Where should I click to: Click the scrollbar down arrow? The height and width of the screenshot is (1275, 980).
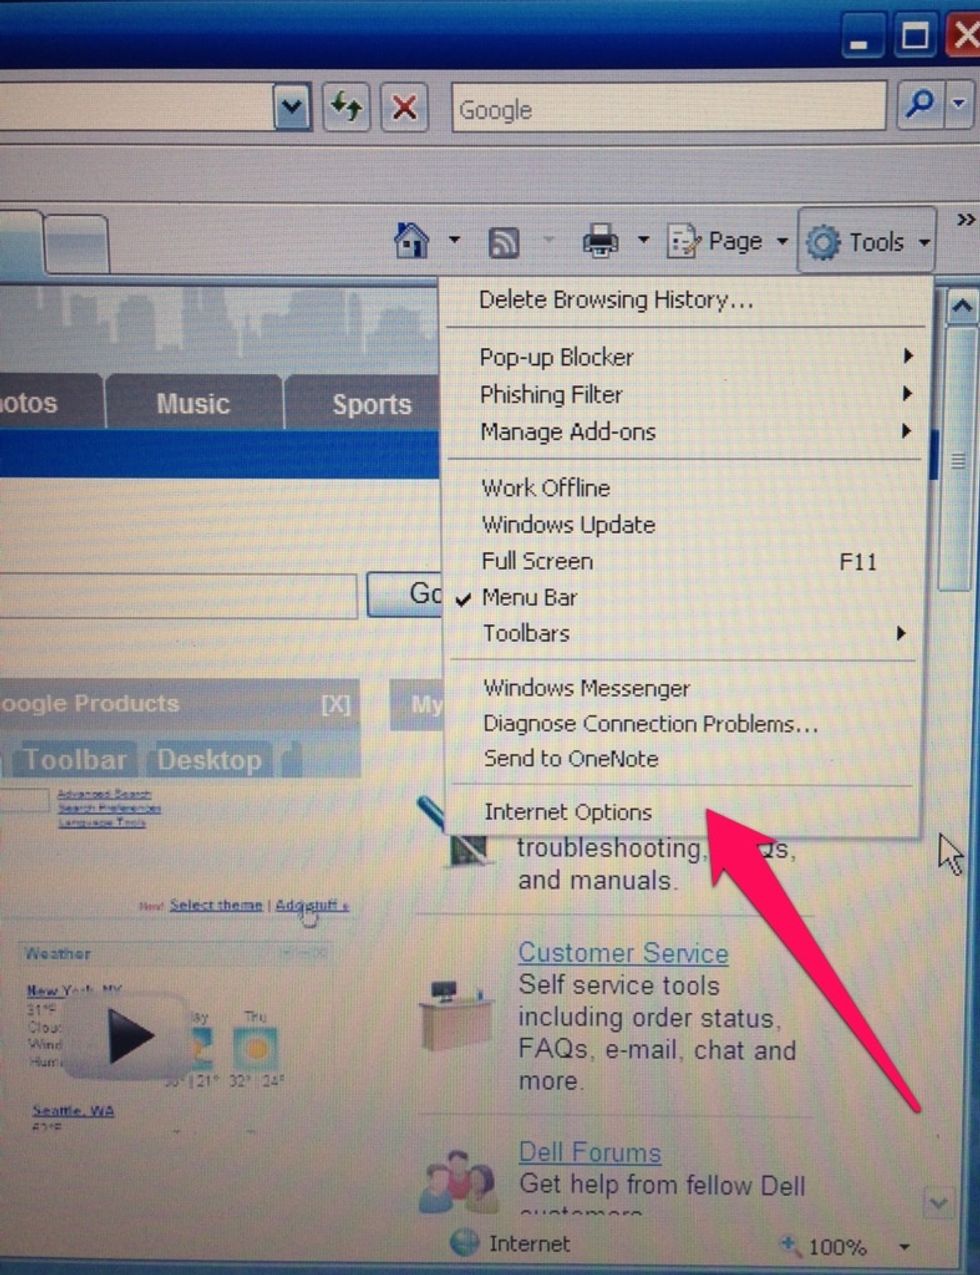click(x=939, y=1203)
